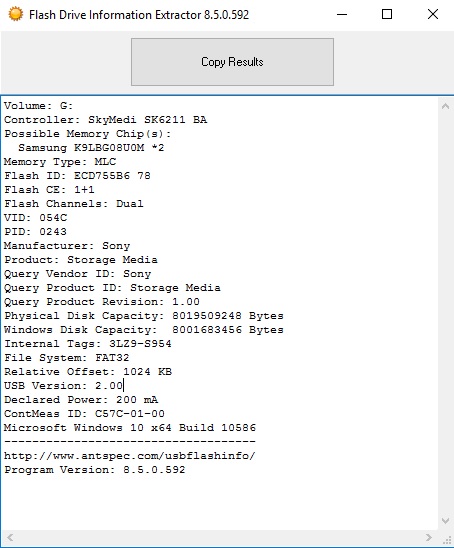Click the 'Manufacturer: Sony' line

coord(67,246)
